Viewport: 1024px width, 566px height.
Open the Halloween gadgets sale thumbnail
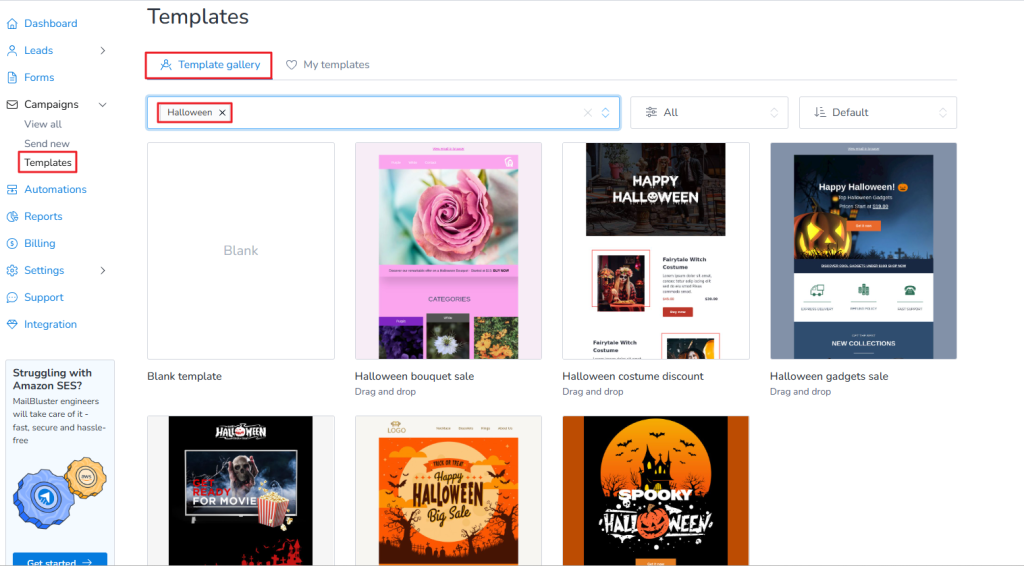tap(863, 251)
